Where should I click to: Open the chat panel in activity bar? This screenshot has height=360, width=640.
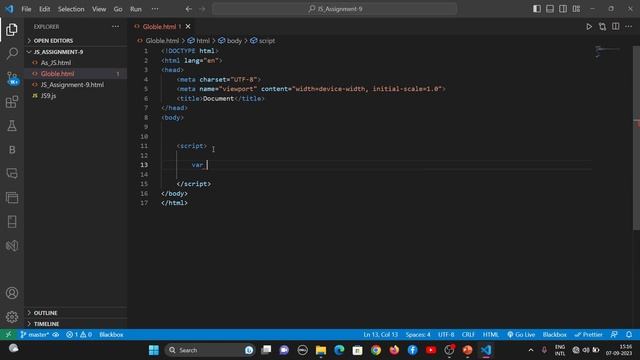12,173
